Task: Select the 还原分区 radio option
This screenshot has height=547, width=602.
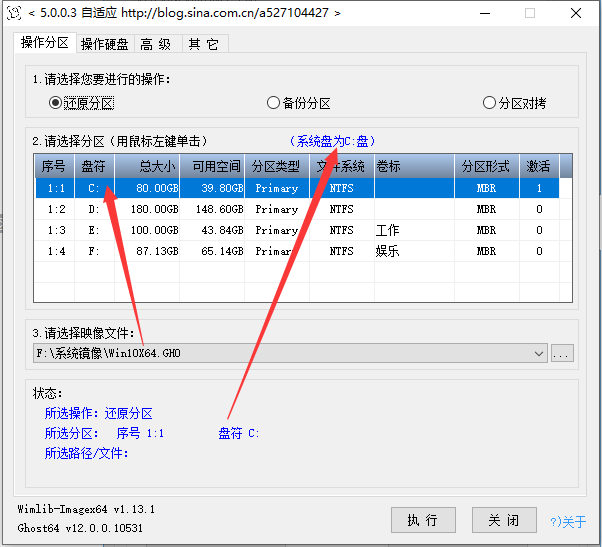Action: (56, 102)
